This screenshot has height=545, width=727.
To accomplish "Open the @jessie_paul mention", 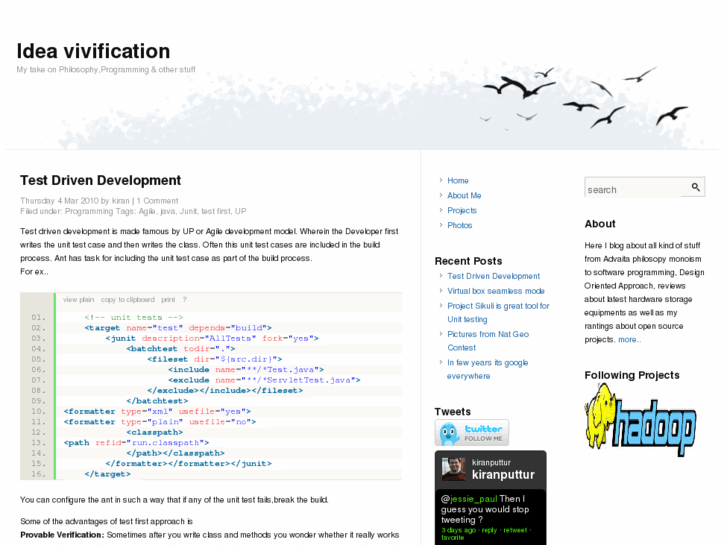I will (469, 499).
